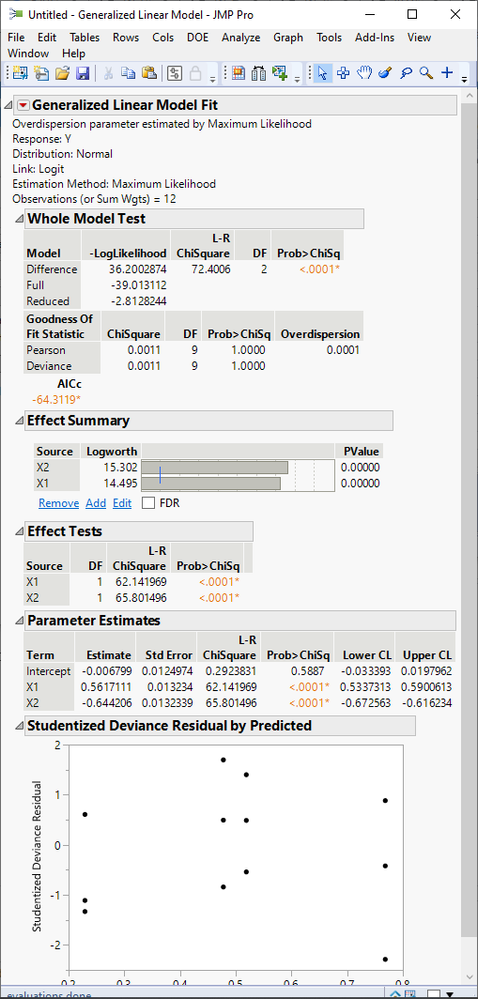Viewport: 478px width, 999px height.
Task: Collapse Studentized Deviance Residual by Predicted section
Action: [18, 726]
